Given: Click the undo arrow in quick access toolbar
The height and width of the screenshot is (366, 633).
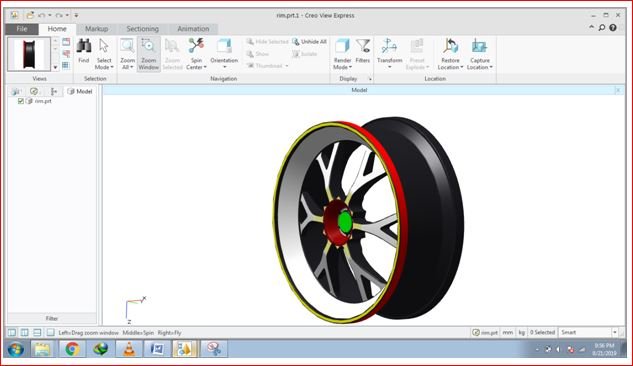Looking at the screenshot, I should pos(41,15).
